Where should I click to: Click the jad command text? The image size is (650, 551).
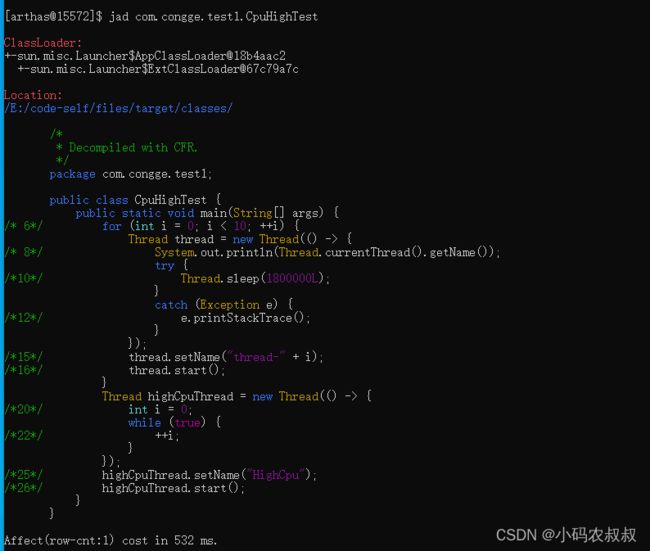pos(213,17)
